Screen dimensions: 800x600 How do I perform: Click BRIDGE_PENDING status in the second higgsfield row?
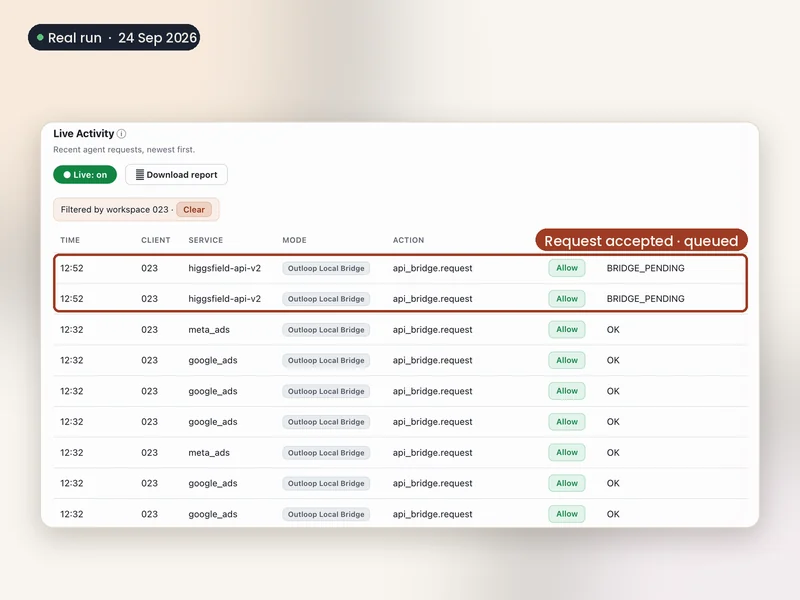pyautogui.click(x=645, y=299)
